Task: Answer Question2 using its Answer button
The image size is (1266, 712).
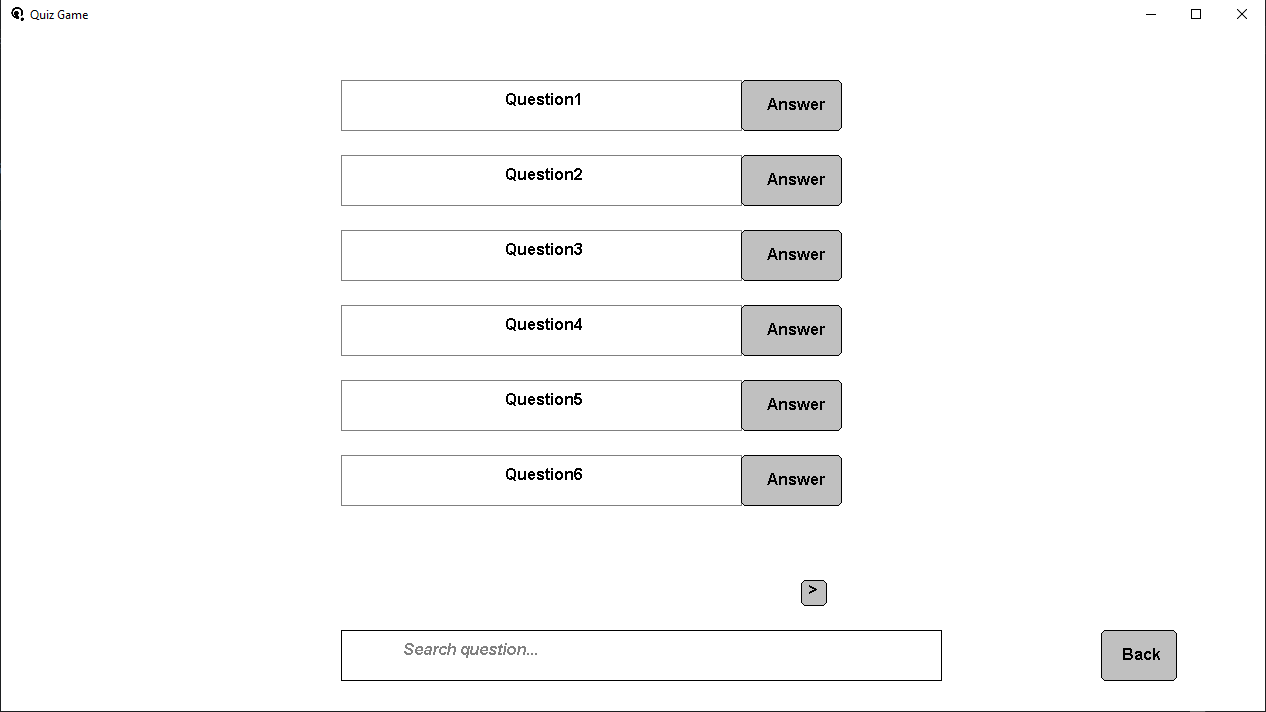Action: [x=791, y=180]
